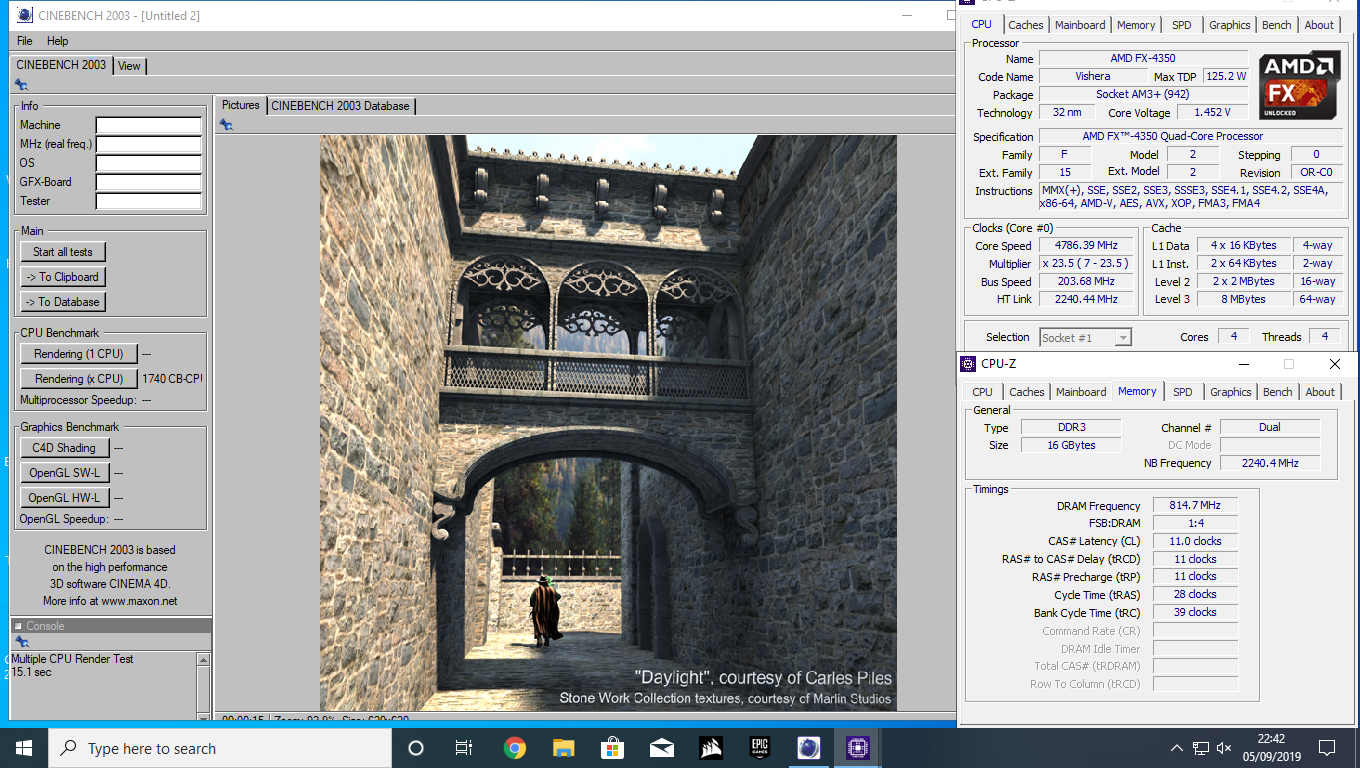Open Task View from the taskbar
The height and width of the screenshot is (768, 1360).
(x=464, y=748)
